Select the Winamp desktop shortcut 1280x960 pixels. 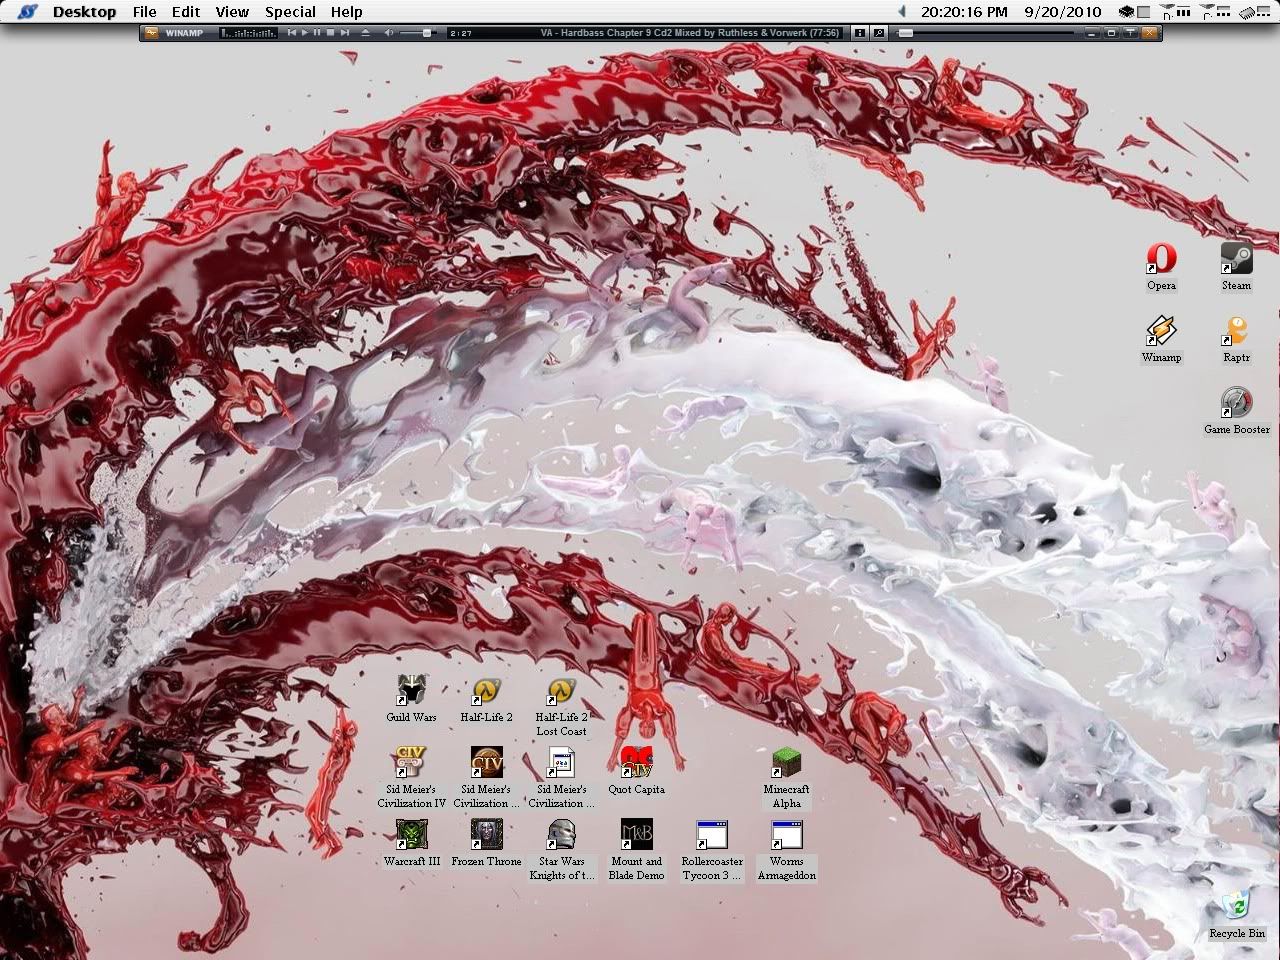[x=1161, y=340]
